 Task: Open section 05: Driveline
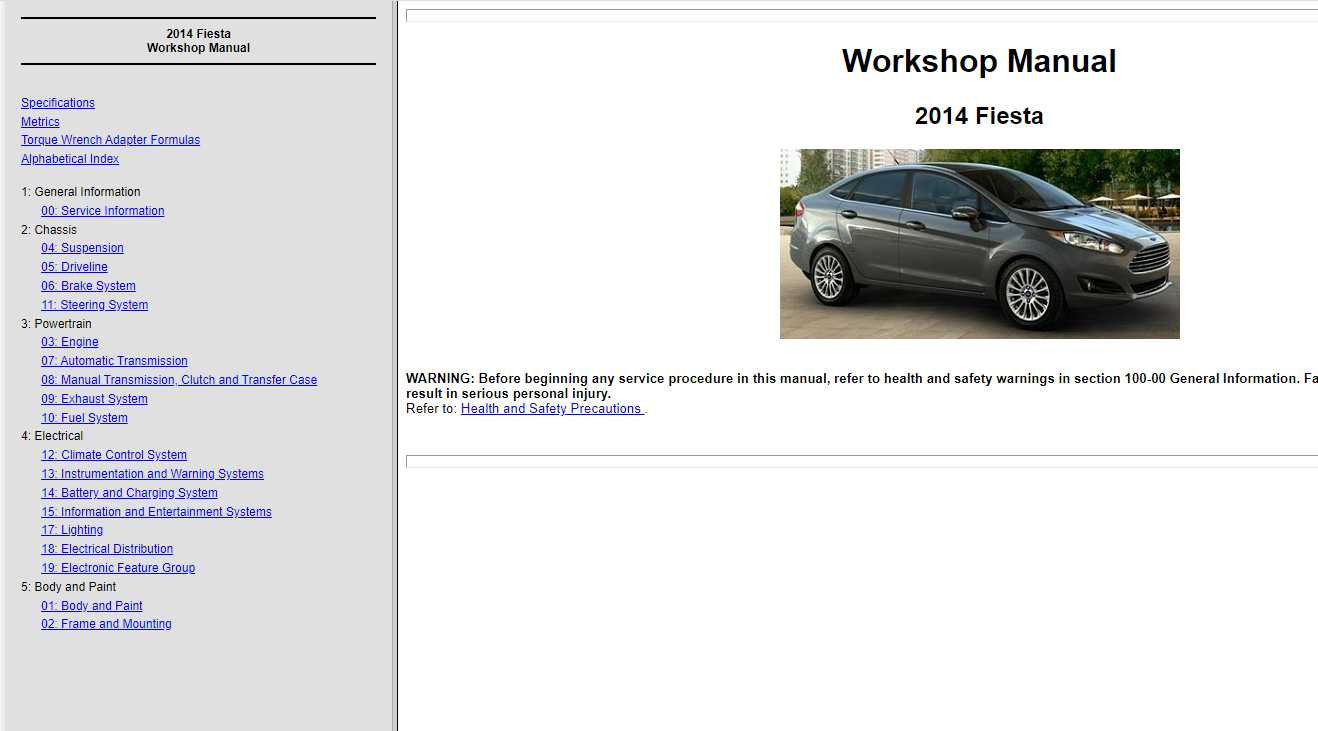click(74, 267)
